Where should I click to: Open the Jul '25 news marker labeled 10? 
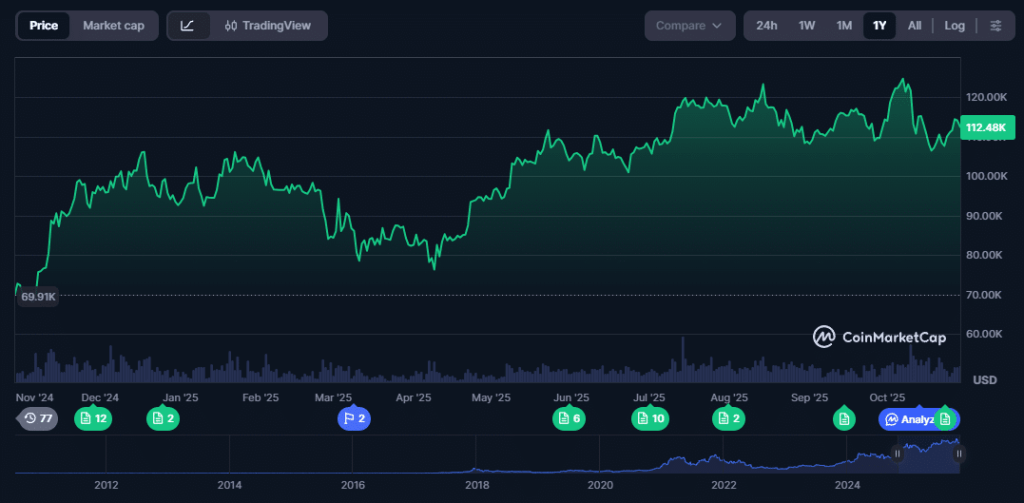click(650, 419)
